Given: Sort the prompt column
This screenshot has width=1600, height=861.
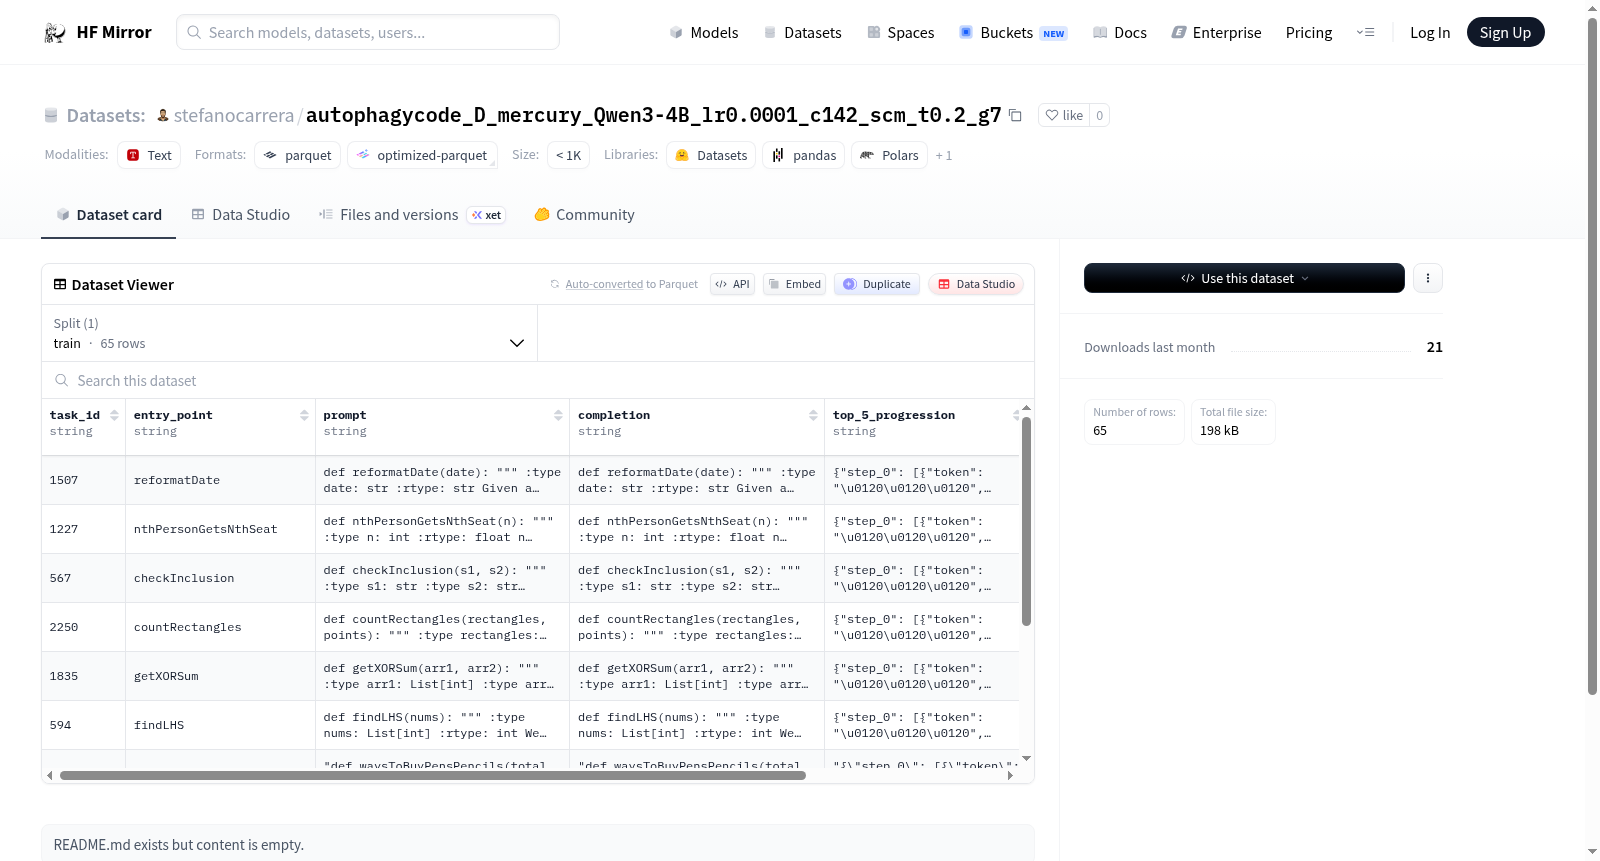Looking at the screenshot, I should (558, 415).
